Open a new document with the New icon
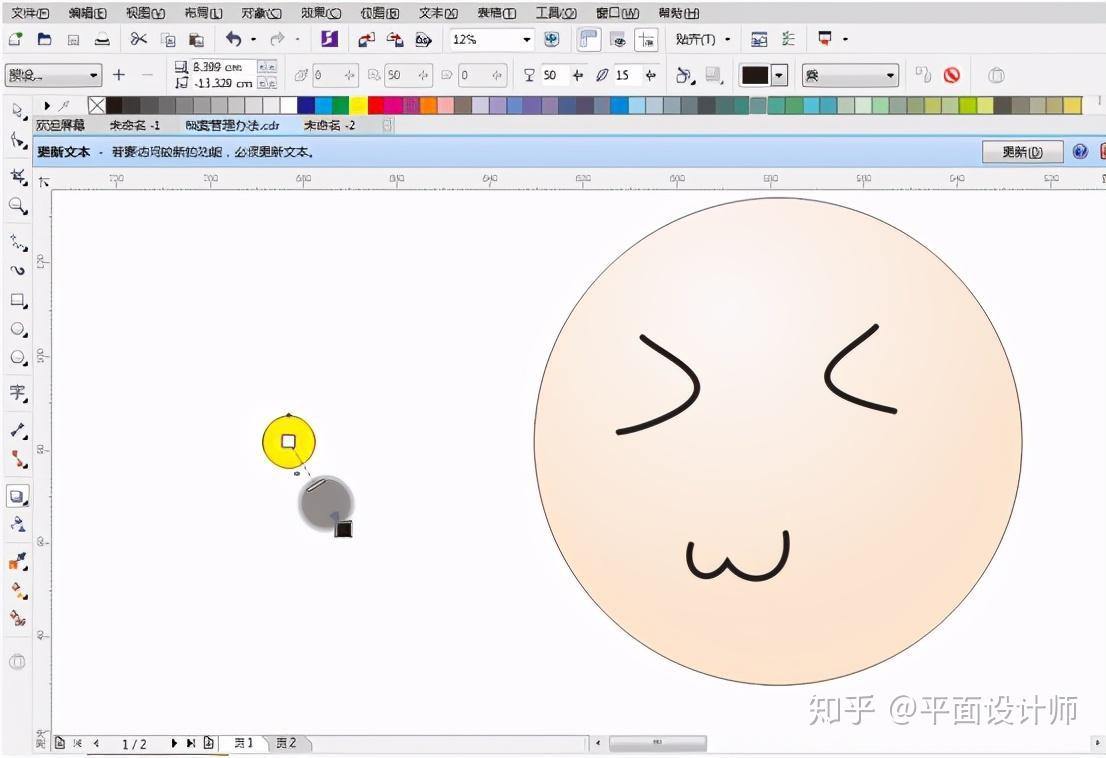The width and height of the screenshot is (1106, 758). 15,39
